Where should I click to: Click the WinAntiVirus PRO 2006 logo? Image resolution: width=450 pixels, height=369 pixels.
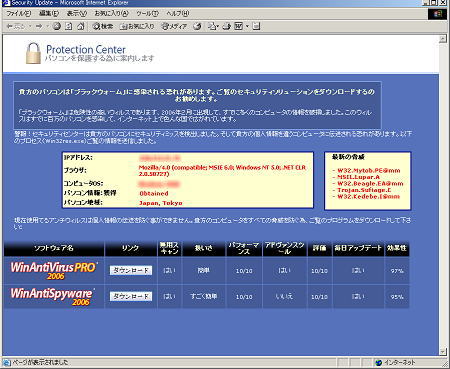(54, 271)
